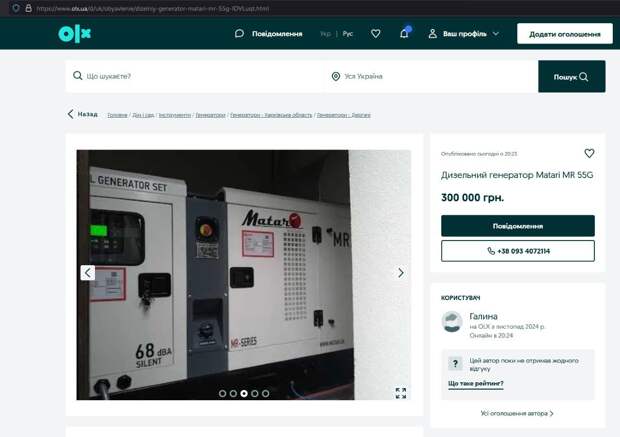Image resolution: width=620 pixels, height=437 pixels.
Task: Select the fourth gallery dot
Action: (255, 393)
